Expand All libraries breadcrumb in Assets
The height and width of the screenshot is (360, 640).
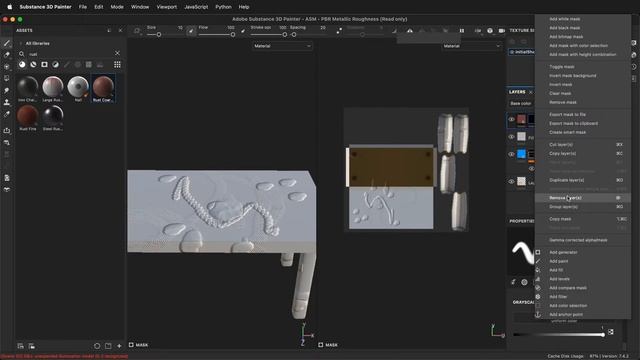[38, 43]
